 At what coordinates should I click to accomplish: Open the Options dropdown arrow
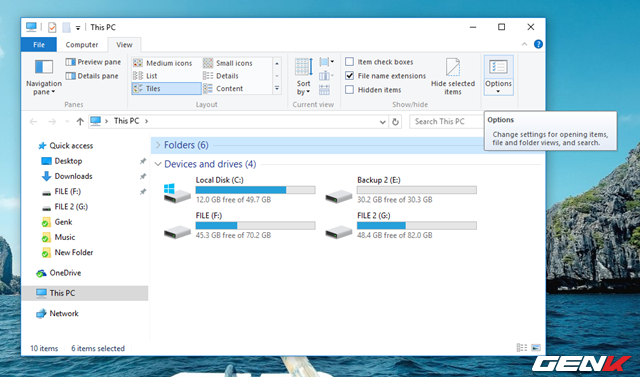[498, 92]
